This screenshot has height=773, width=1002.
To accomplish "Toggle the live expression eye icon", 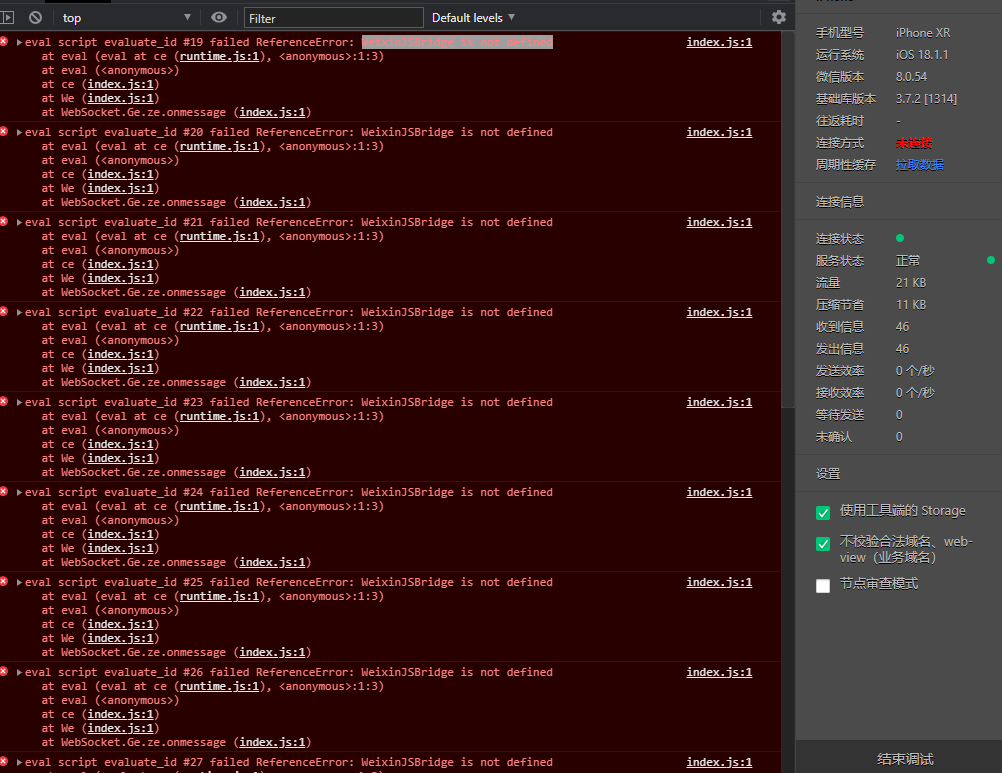I will point(219,18).
